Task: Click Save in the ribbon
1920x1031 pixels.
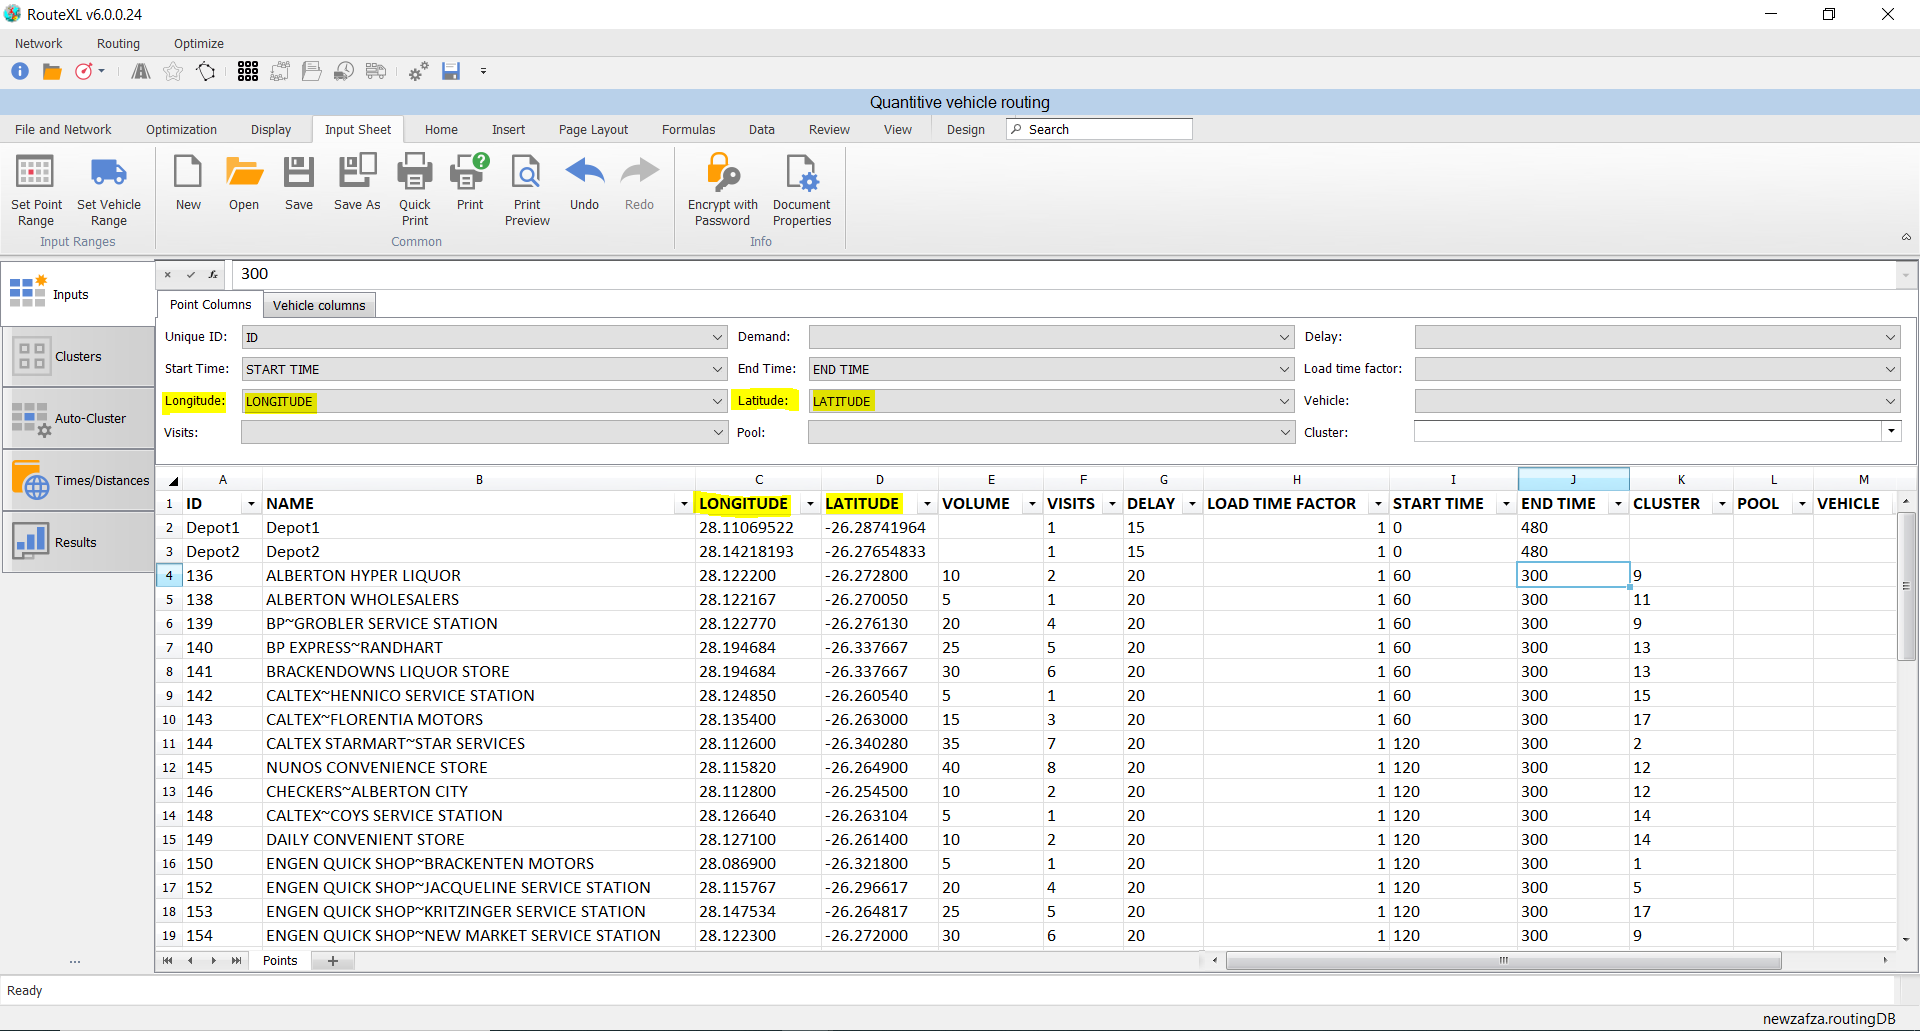Action: click(x=299, y=182)
